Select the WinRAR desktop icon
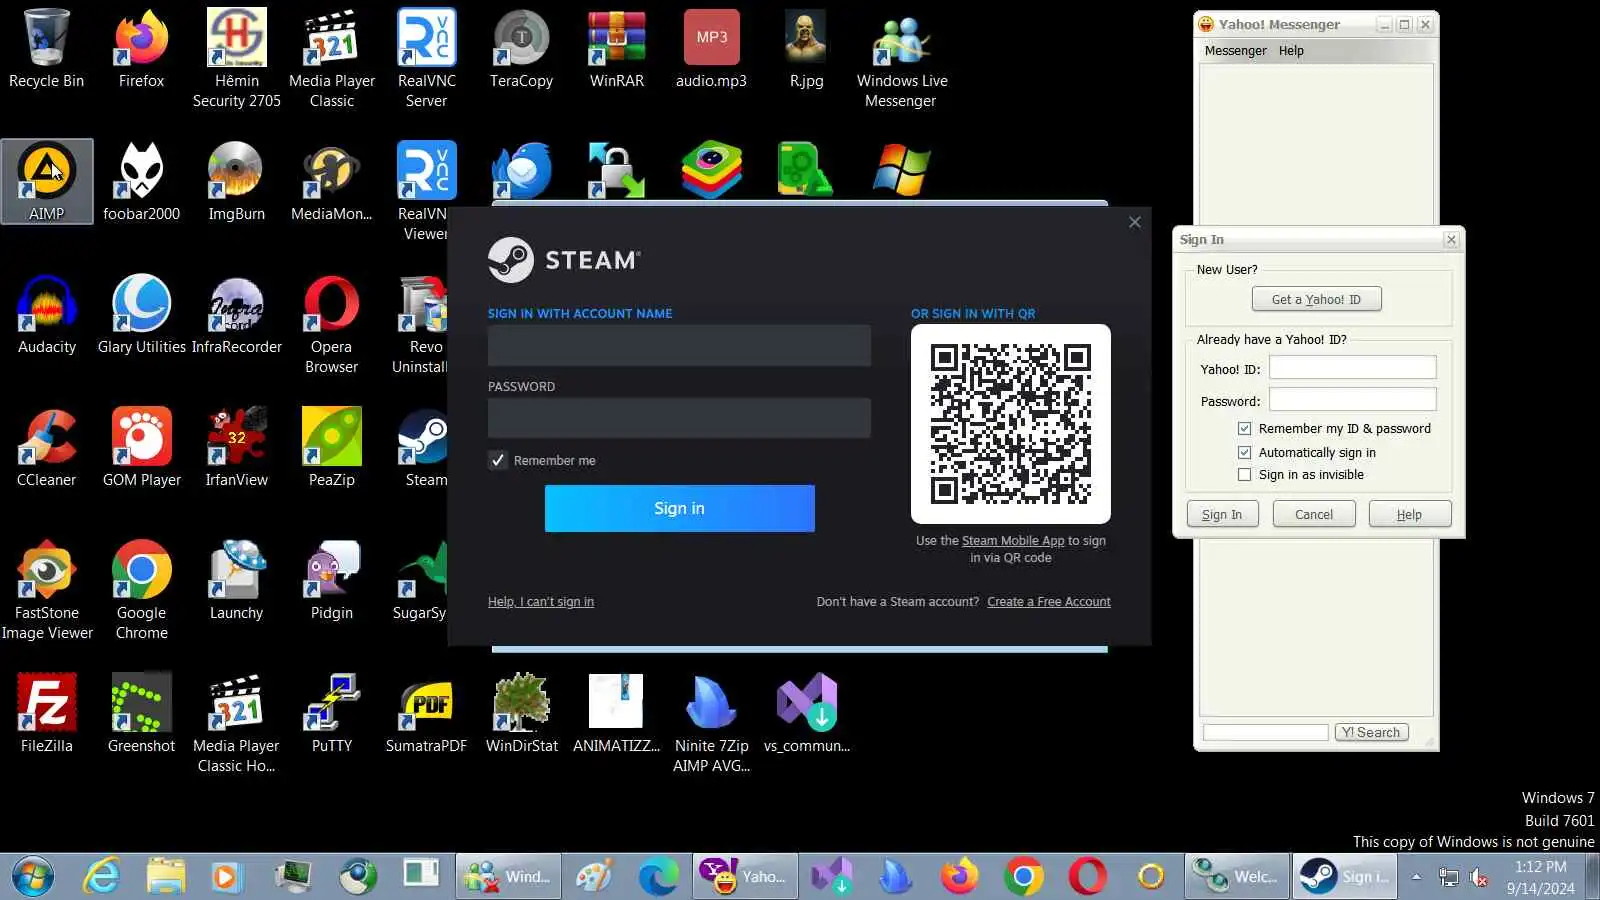This screenshot has width=1600, height=900. click(x=616, y=49)
